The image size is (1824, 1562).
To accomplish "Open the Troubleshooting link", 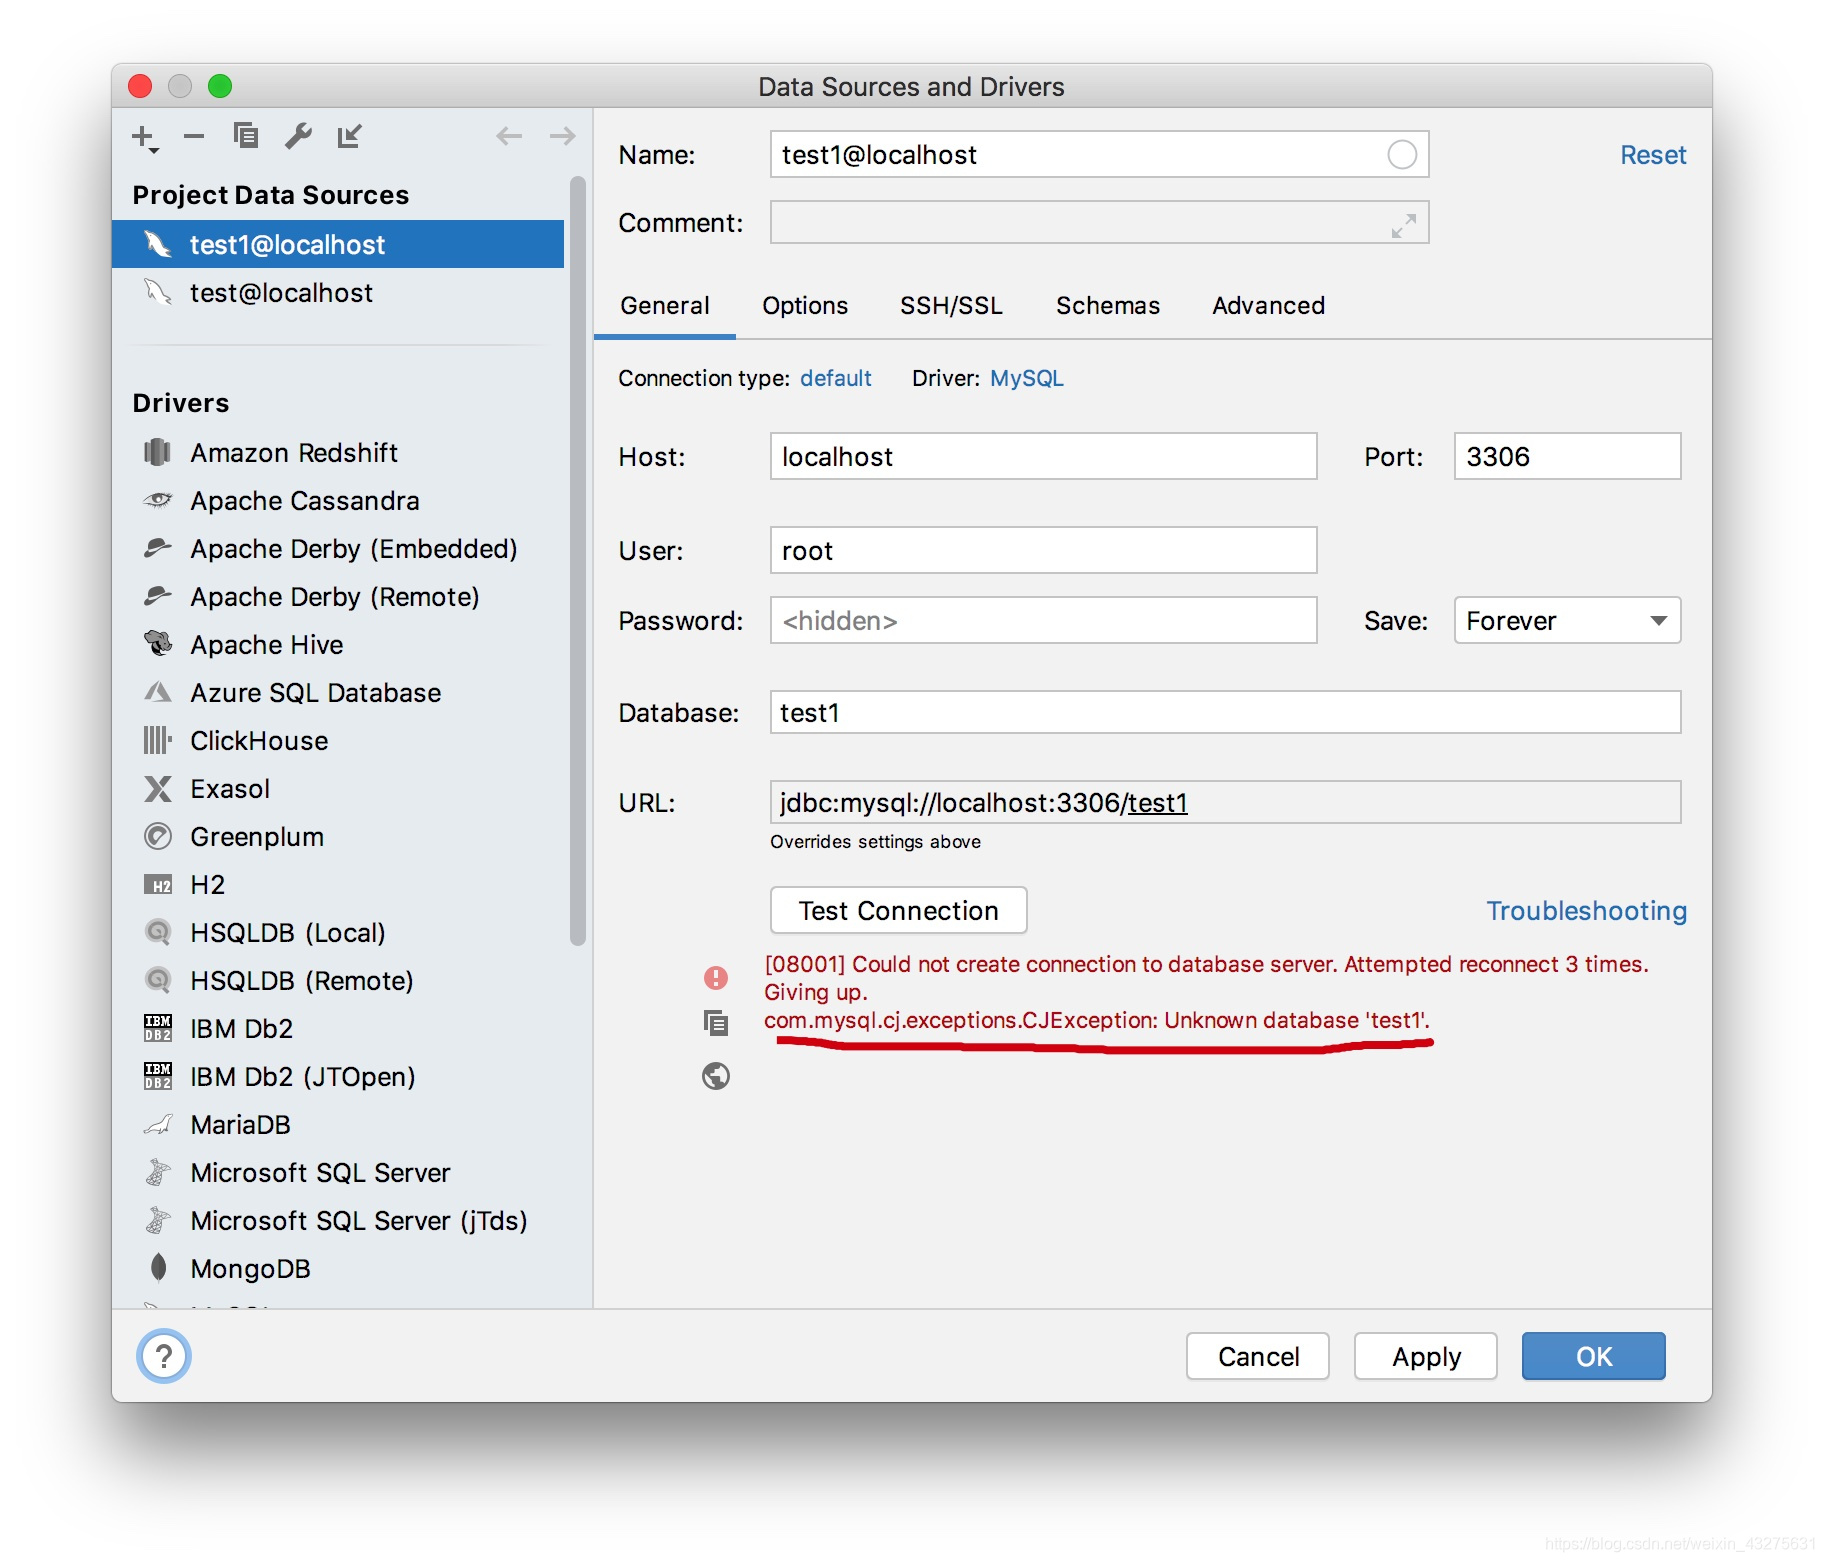I will [x=1584, y=911].
